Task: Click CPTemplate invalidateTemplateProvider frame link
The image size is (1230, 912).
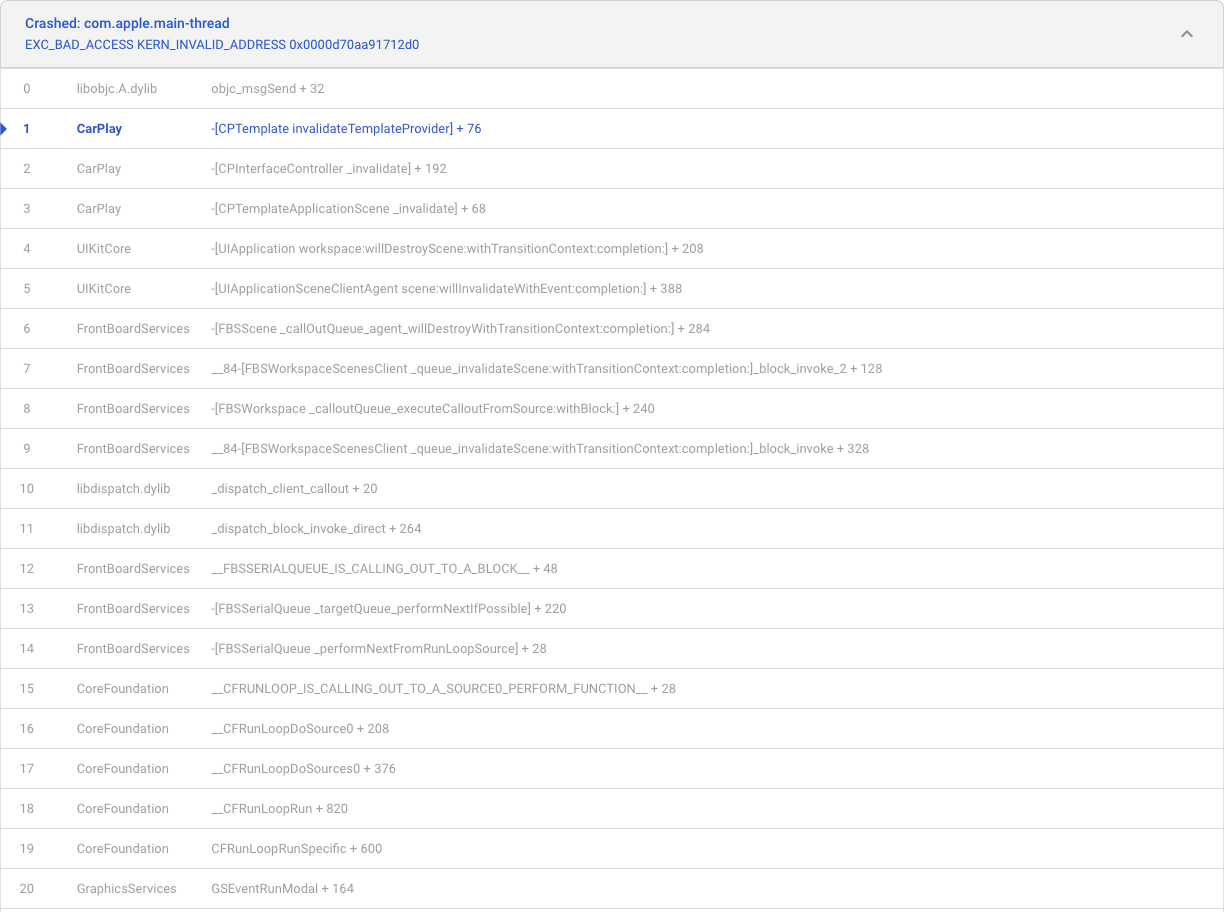Action: coord(346,129)
